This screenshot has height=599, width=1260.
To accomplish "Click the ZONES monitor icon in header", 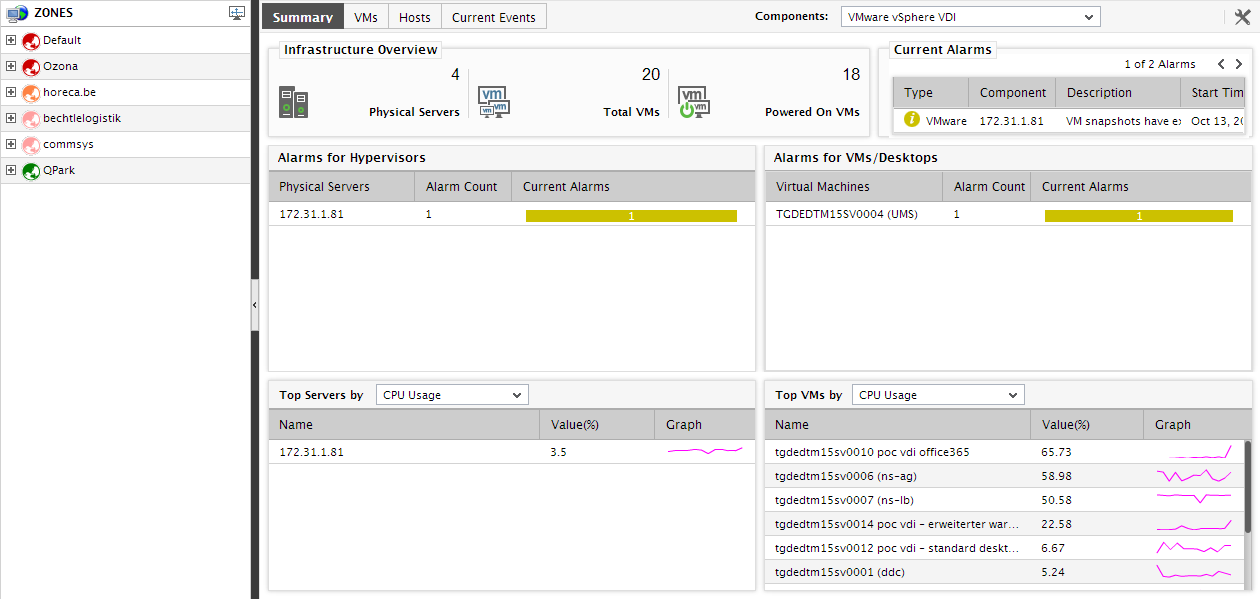I will tap(17, 13).
